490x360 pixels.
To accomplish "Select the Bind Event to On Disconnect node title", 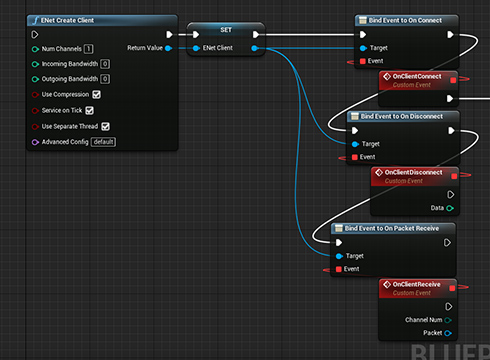I will [403, 116].
